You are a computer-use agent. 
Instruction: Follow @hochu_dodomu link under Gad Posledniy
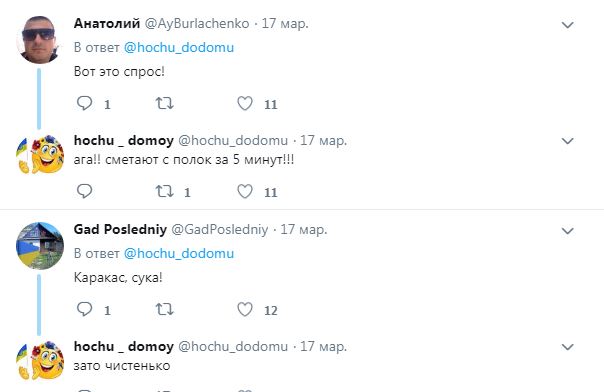click(179, 253)
